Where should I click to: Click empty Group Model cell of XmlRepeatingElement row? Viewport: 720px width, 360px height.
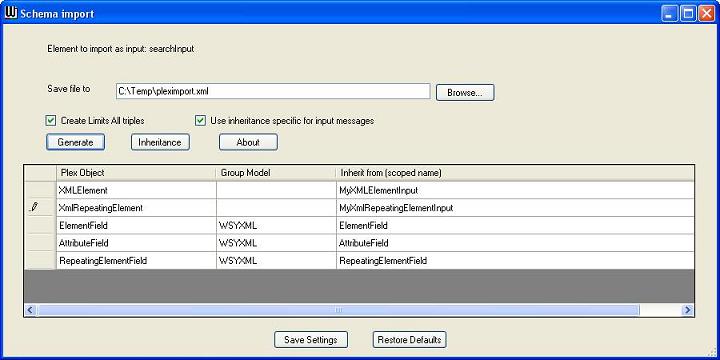coord(276,208)
